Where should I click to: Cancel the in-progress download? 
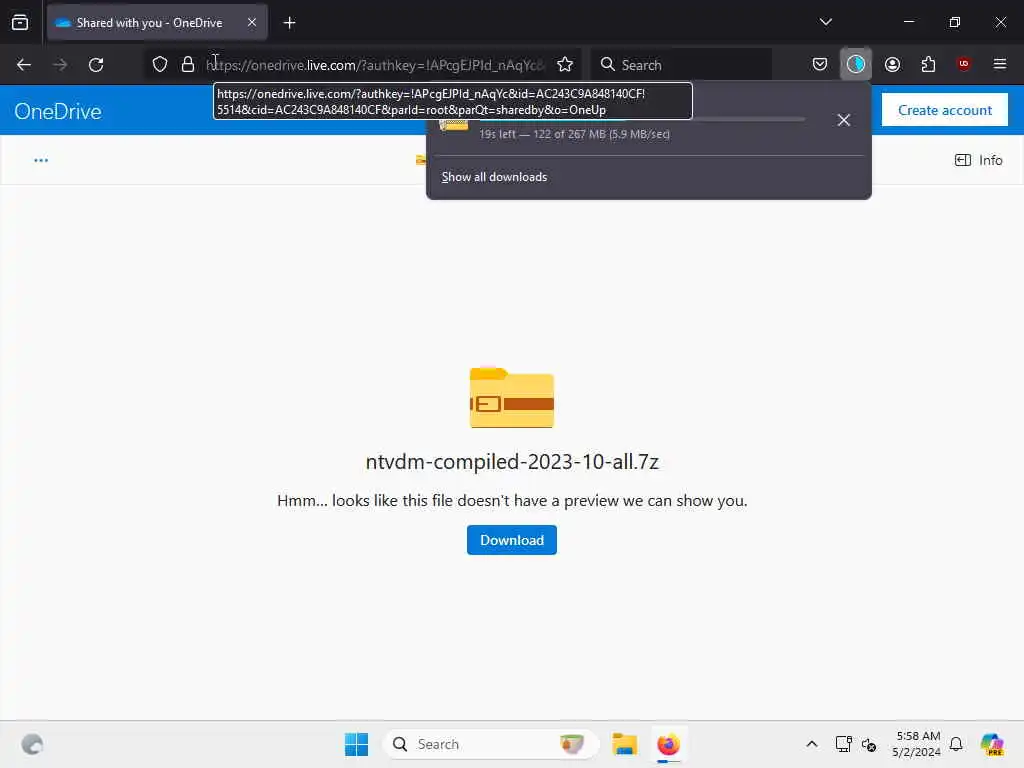click(x=844, y=120)
